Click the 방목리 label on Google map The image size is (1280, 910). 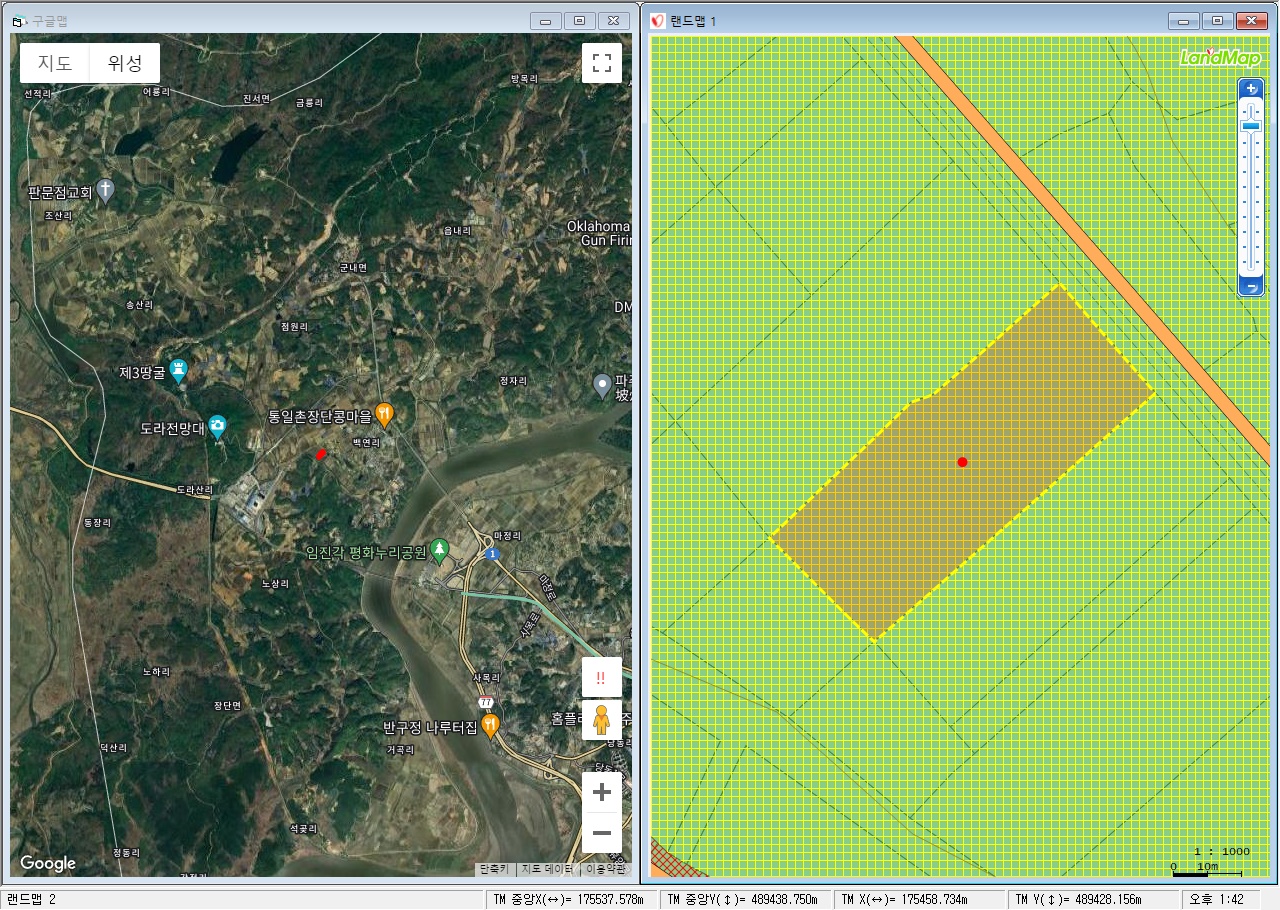(524, 78)
